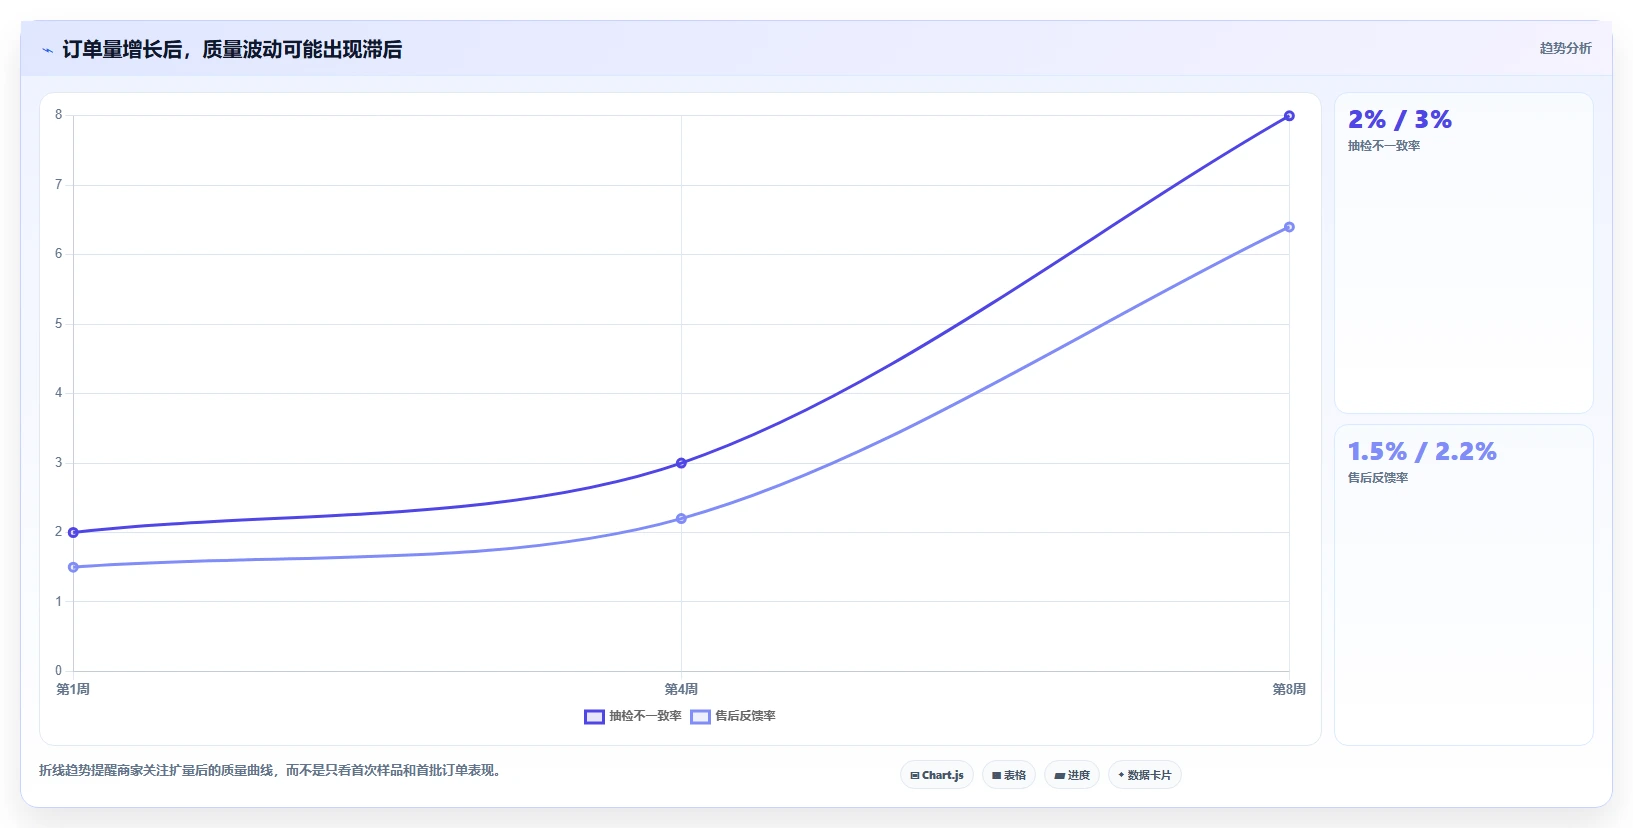Click the 售后反馈率 data point at 第4周
1633x828 pixels.
[681, 518]
